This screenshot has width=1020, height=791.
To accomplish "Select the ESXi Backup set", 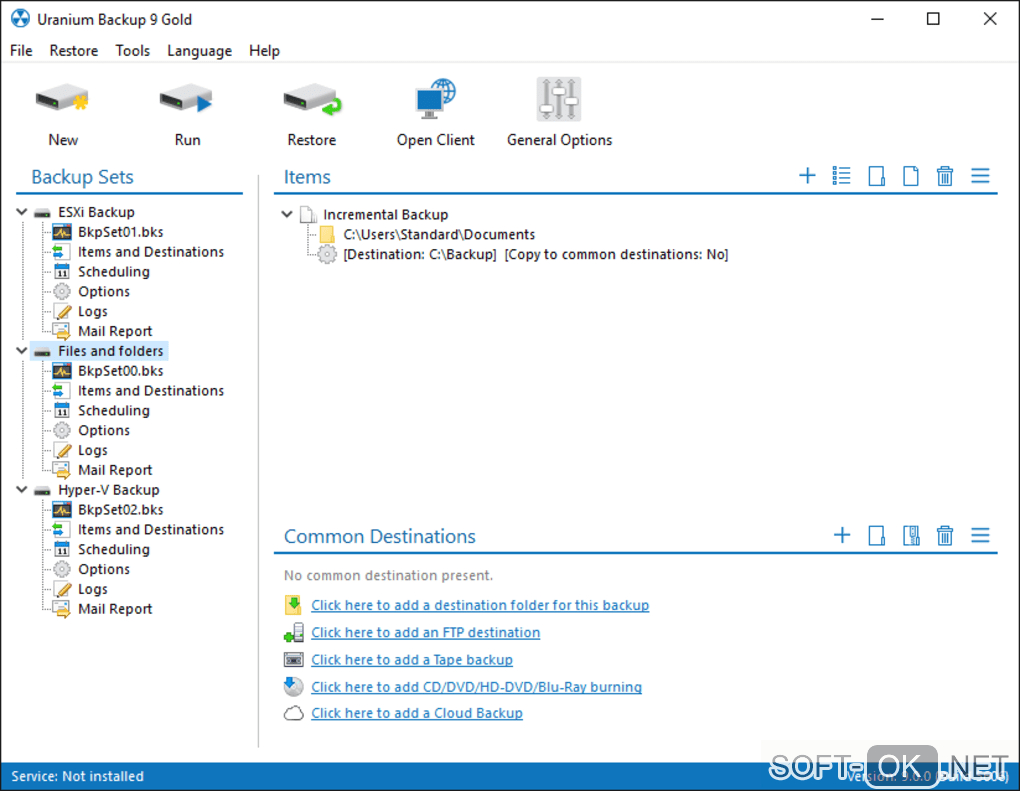I will (x=96, y=212).
